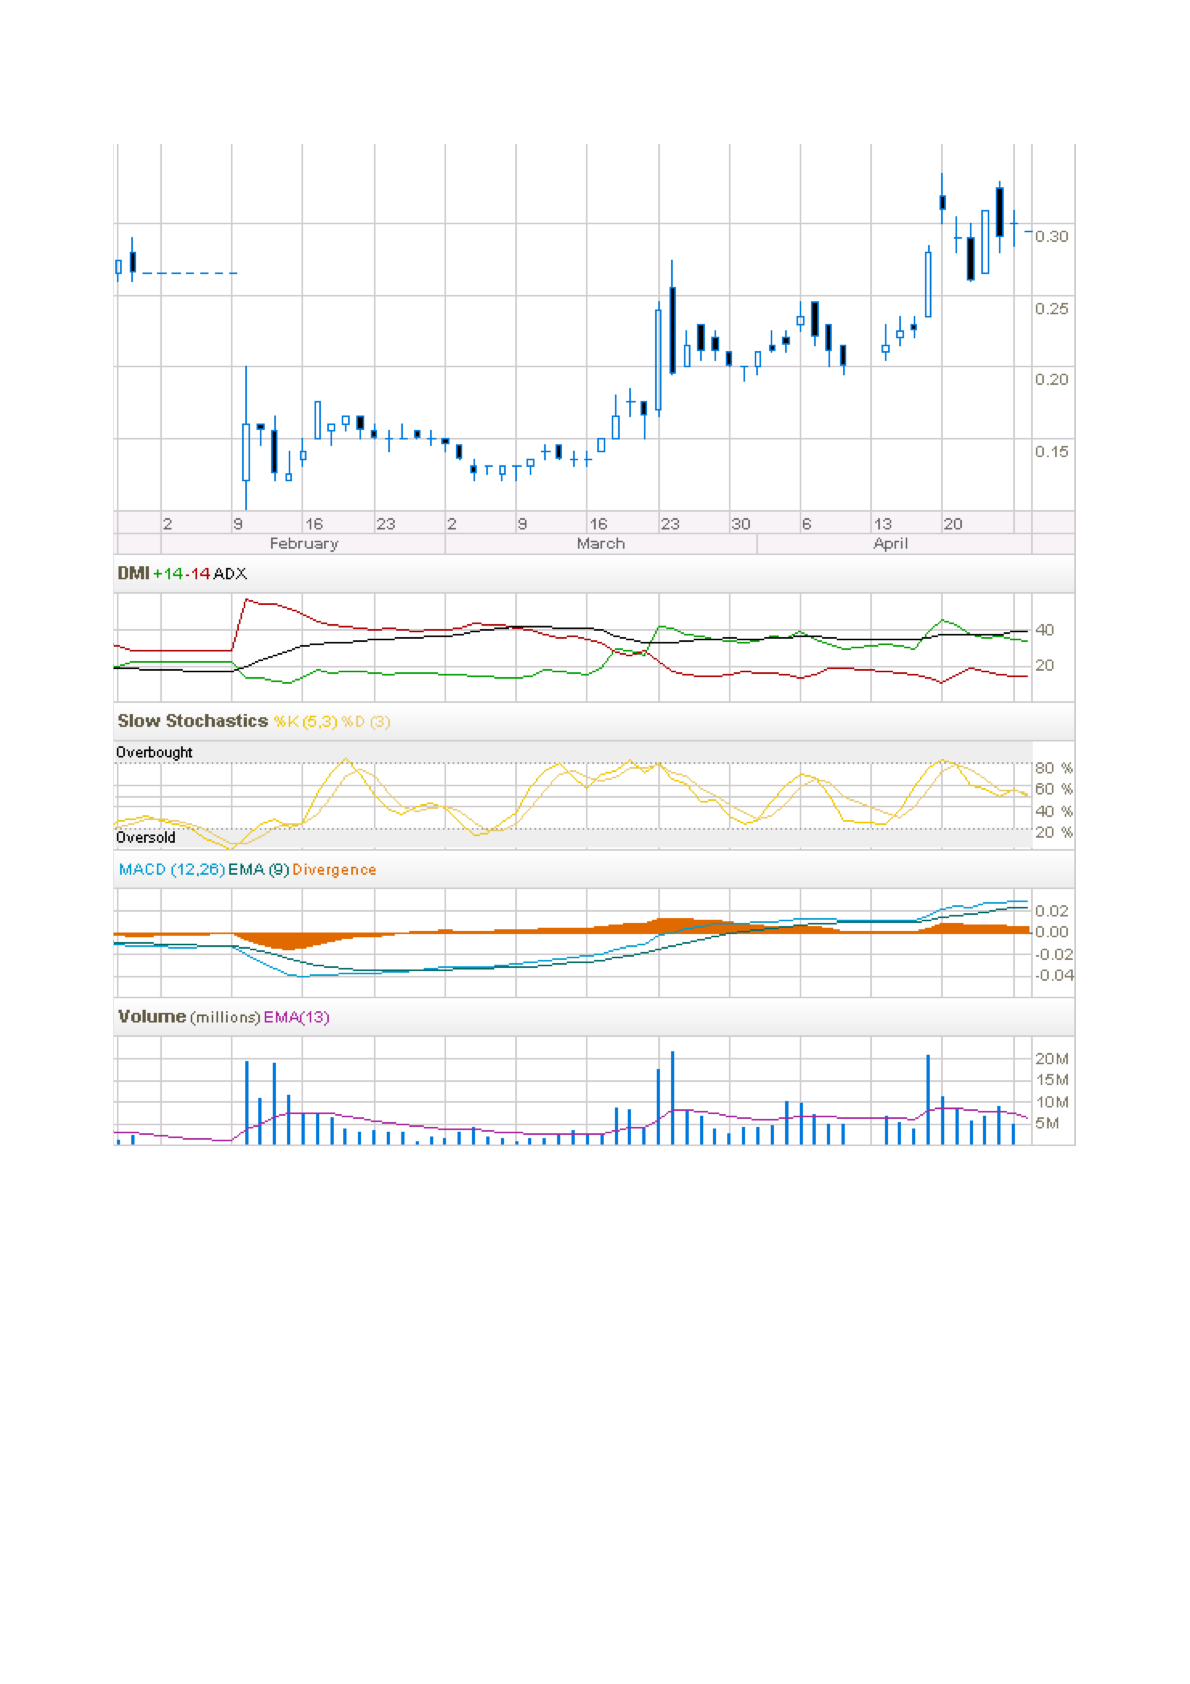Image resolution: width=1190 pixels, height=1684 pixels.
Task: Select the green +14 DMI legend label
Action: 167,573
